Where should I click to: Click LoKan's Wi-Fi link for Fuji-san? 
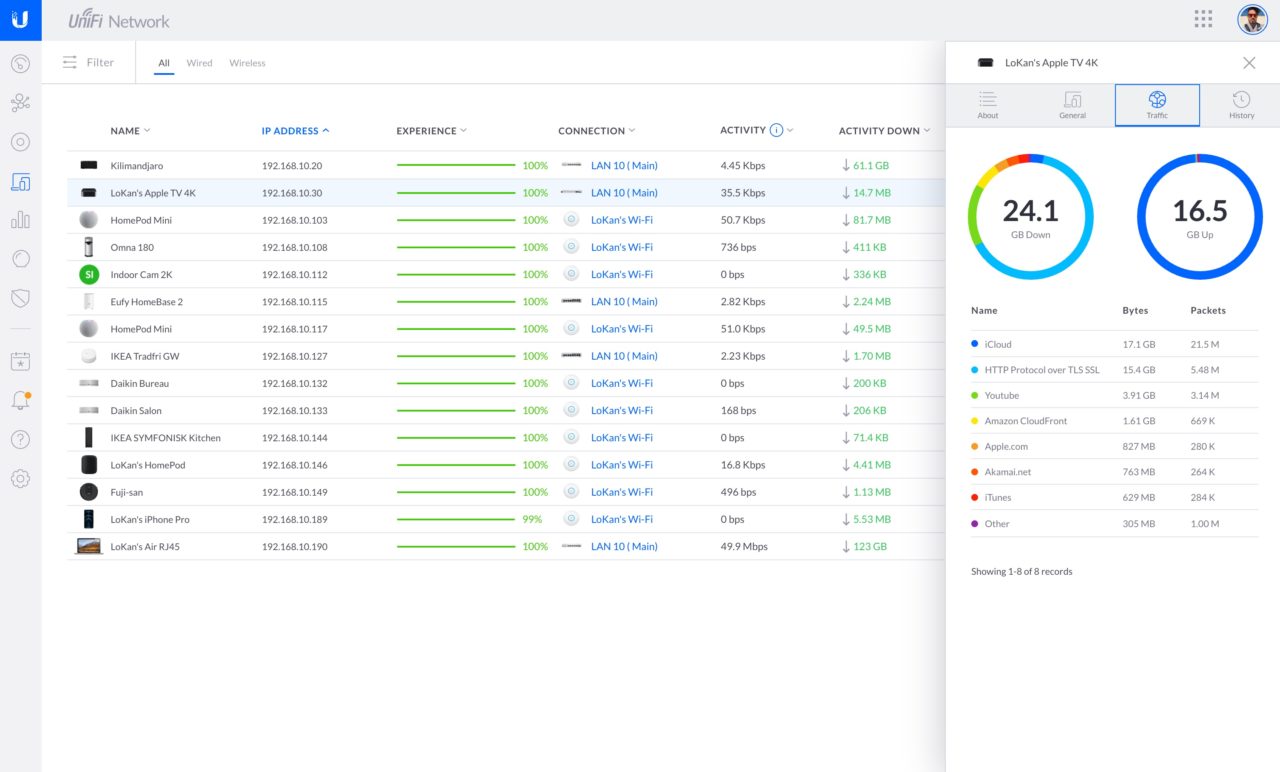pos(622,492)
